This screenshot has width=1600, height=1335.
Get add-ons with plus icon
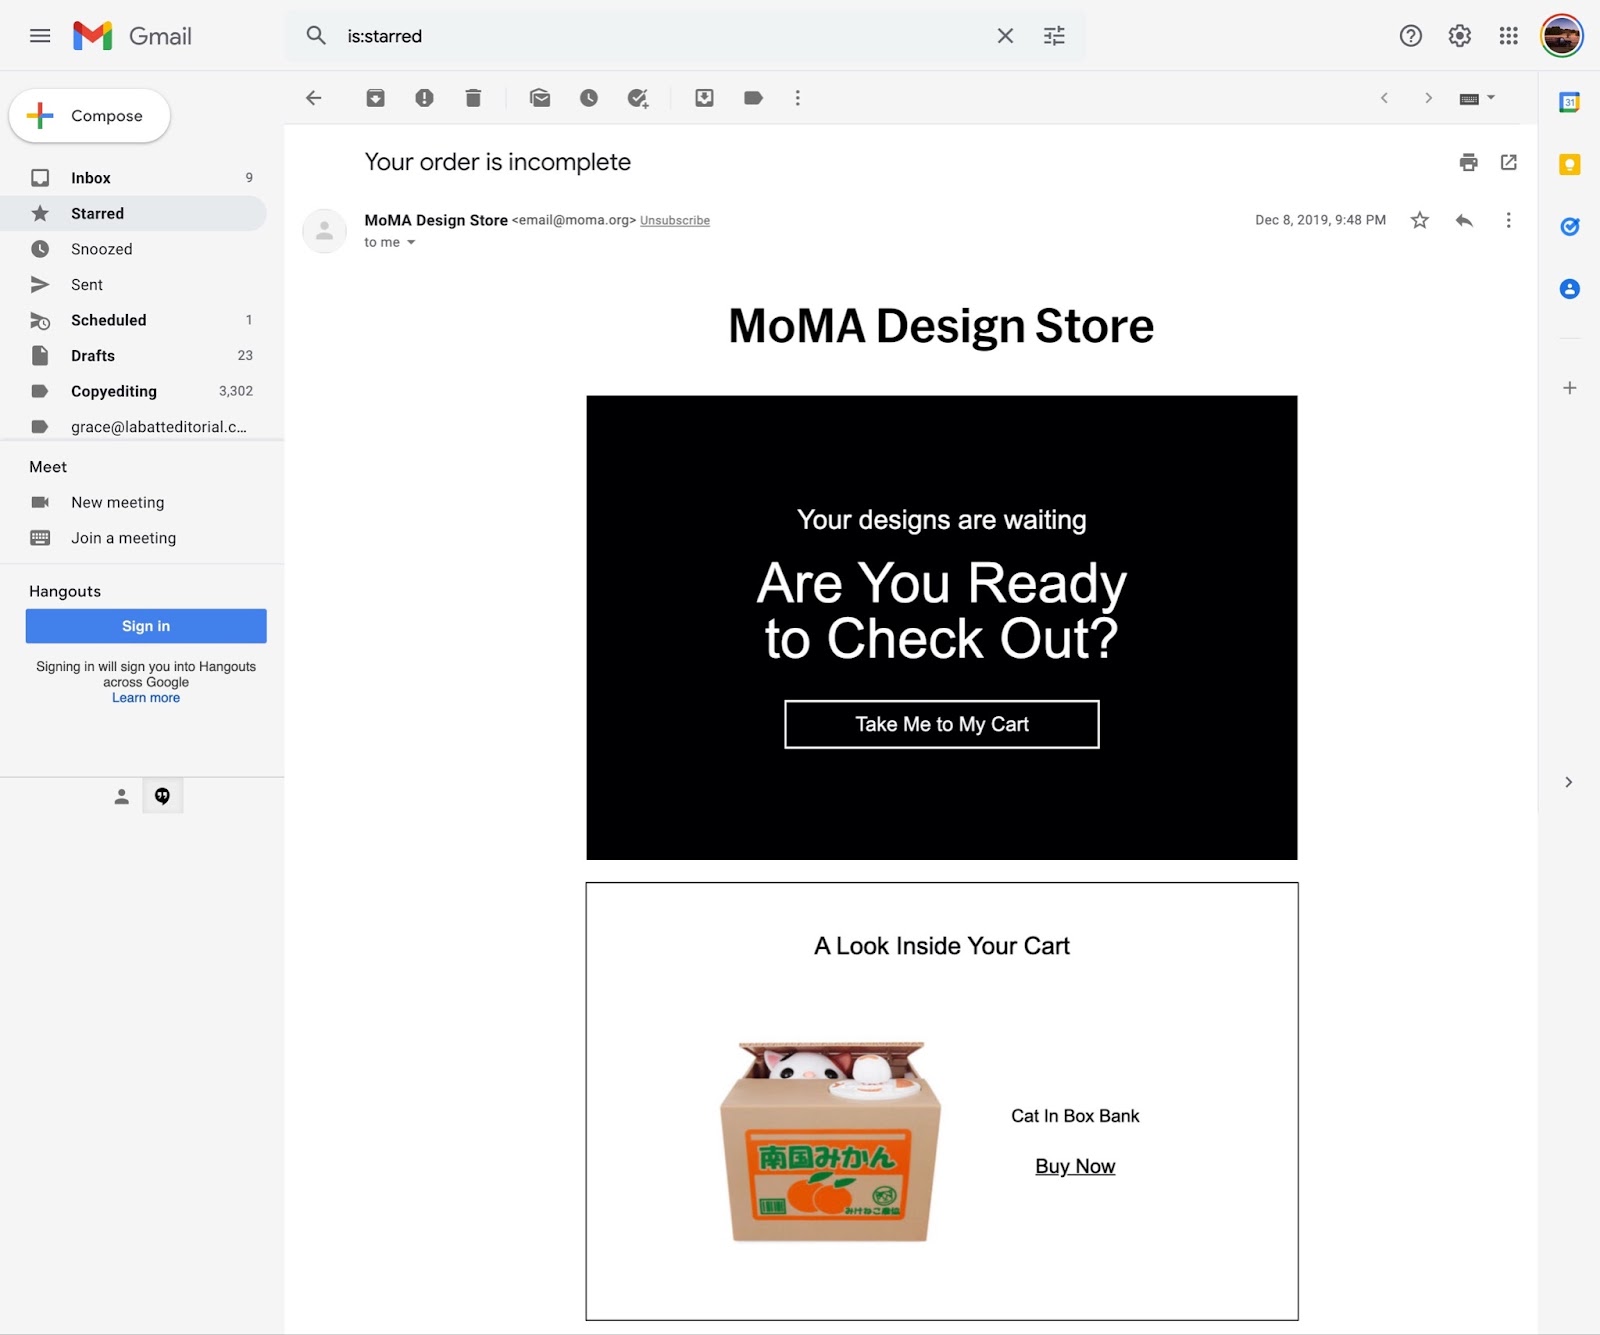coord(1569,388)
